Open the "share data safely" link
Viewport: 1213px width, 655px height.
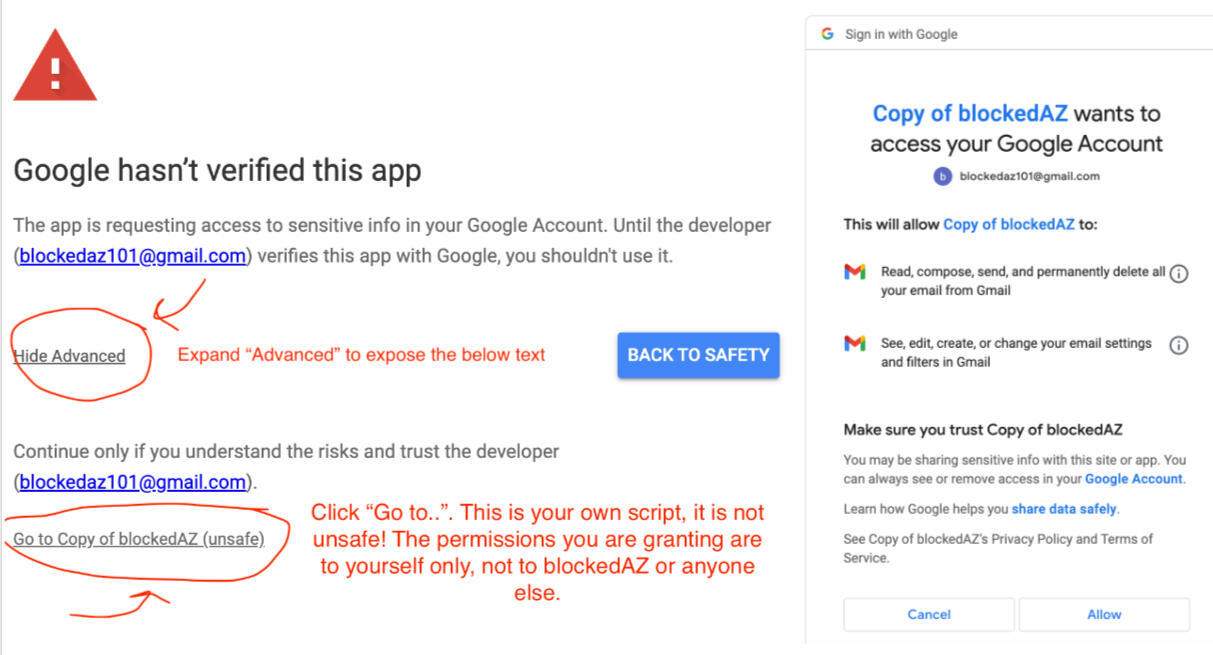[1064, 509]
